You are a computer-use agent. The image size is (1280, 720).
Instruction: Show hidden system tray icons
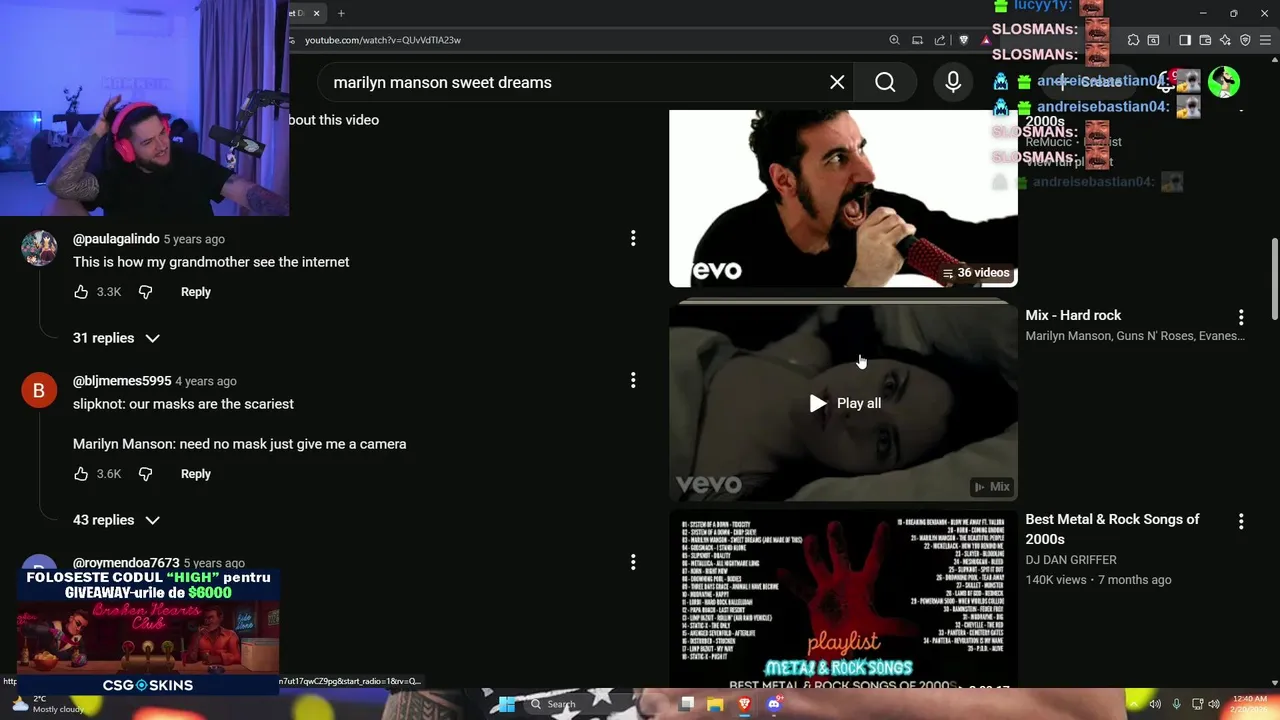click(x=1134, y=704)
